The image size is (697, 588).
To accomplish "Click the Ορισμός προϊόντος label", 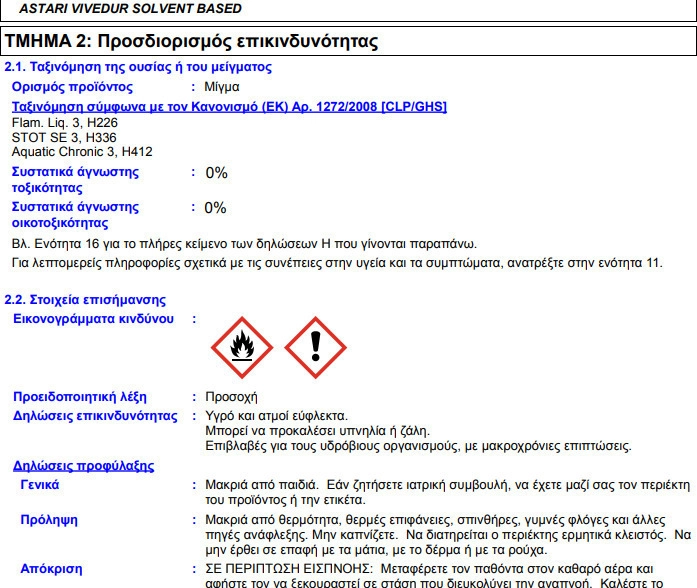I will pyautogui.click(x=72, y=87).
